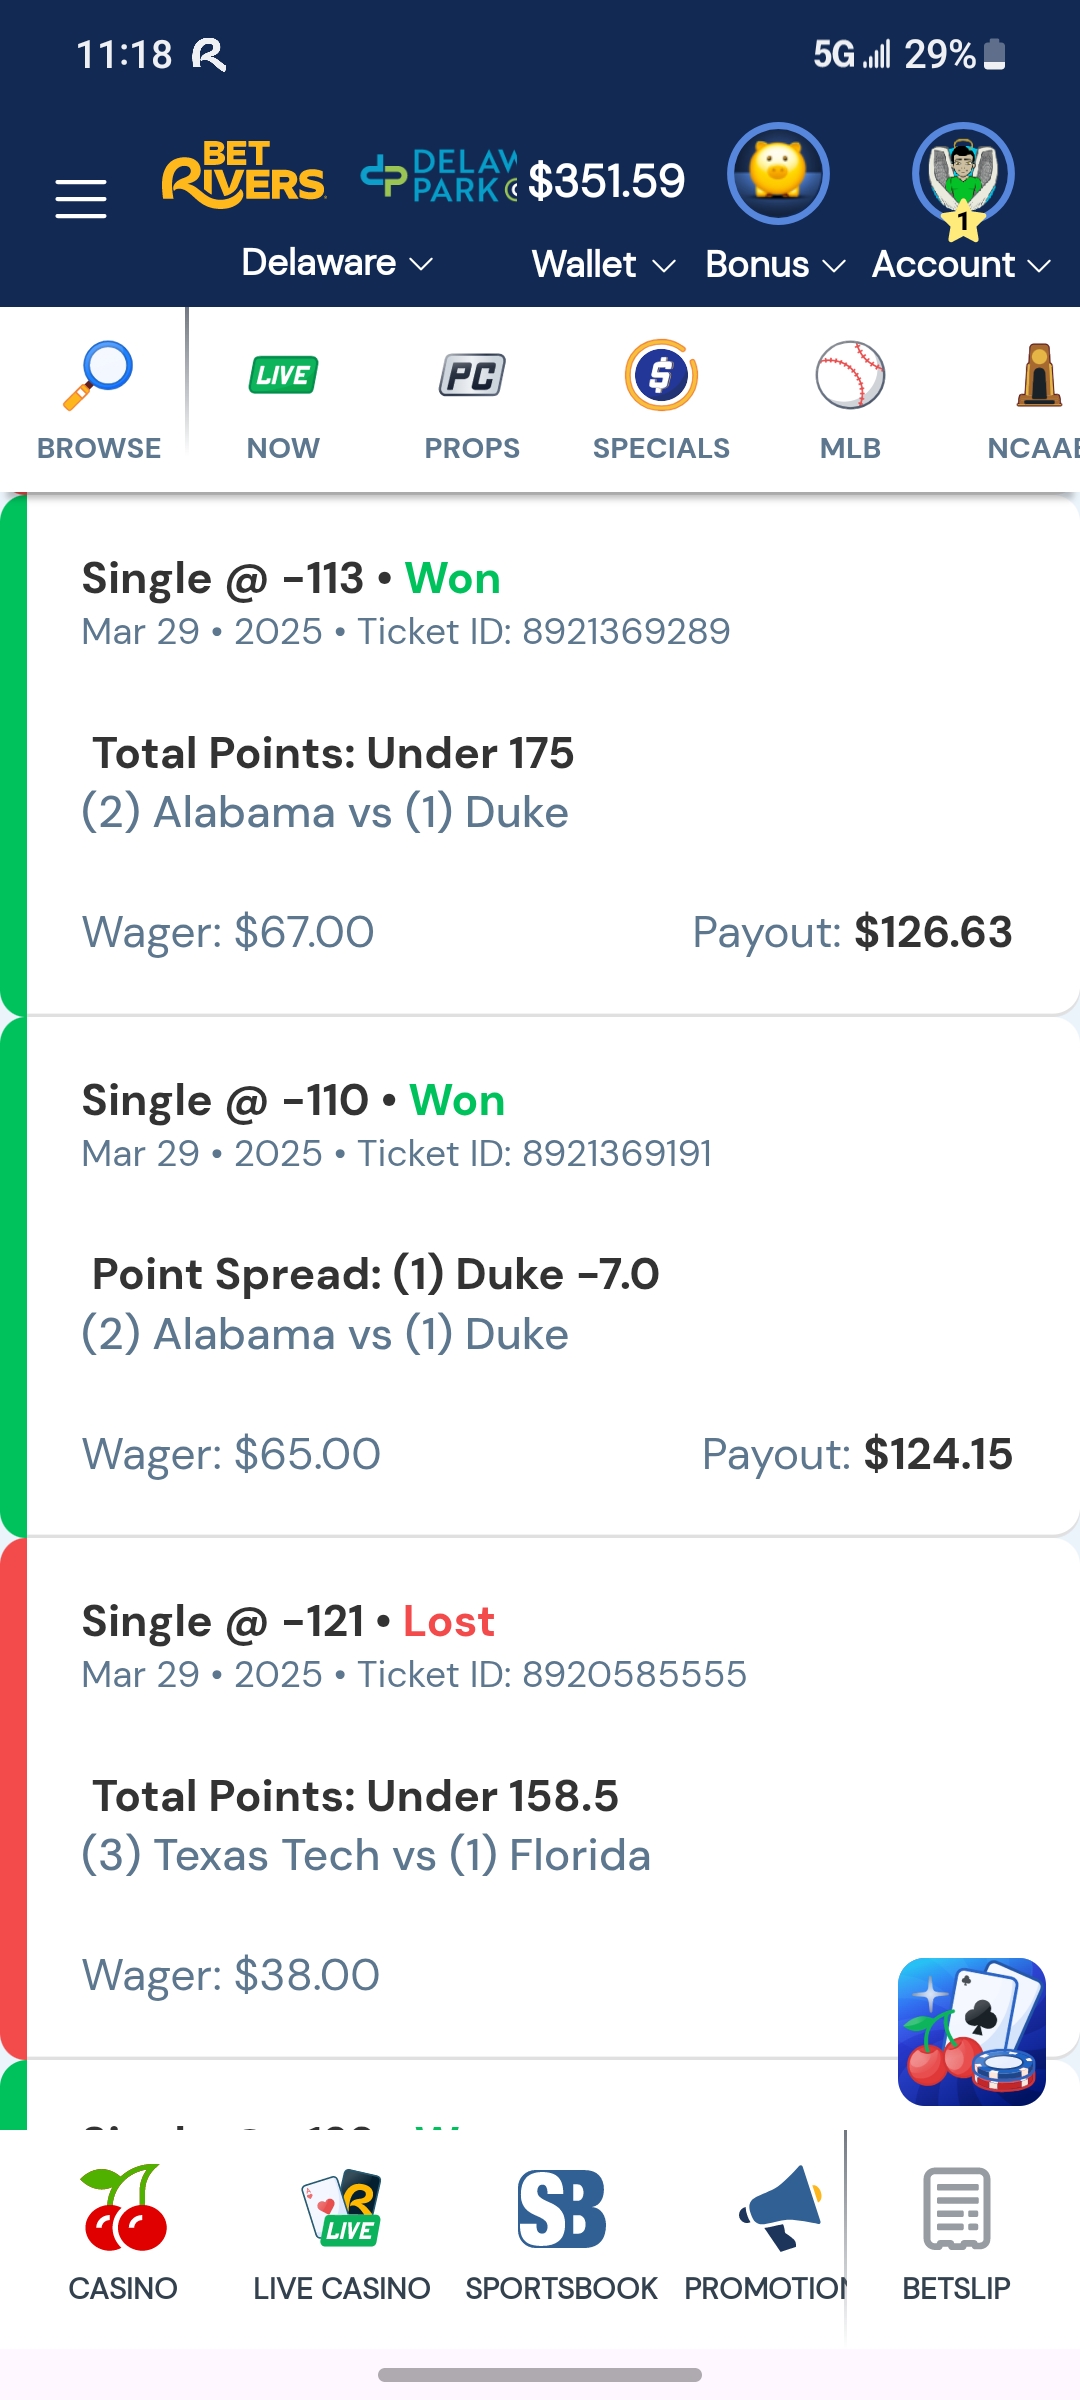This screenshot has width=1080, height=2400.
Task: Open the hamburger menu
Action: point(81,198)
